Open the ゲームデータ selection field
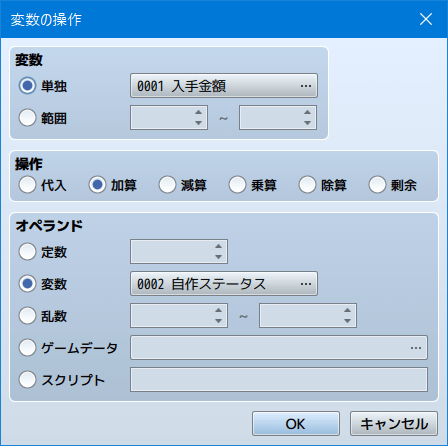The image size is (448, 446). (279, 348)
